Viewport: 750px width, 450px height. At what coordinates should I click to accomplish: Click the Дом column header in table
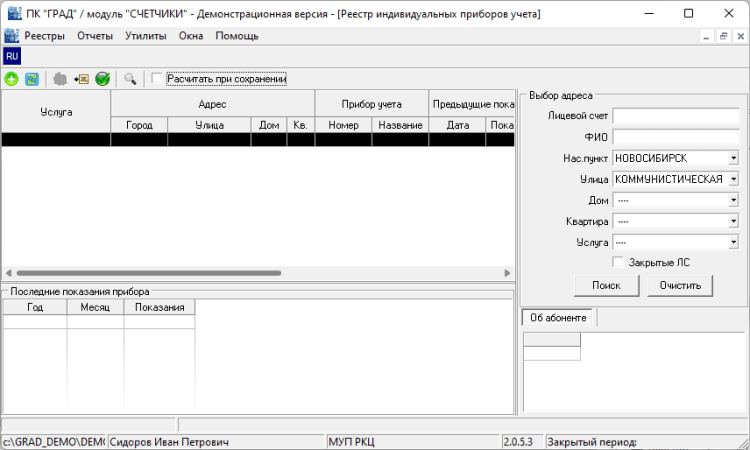[x=269, y=125]
